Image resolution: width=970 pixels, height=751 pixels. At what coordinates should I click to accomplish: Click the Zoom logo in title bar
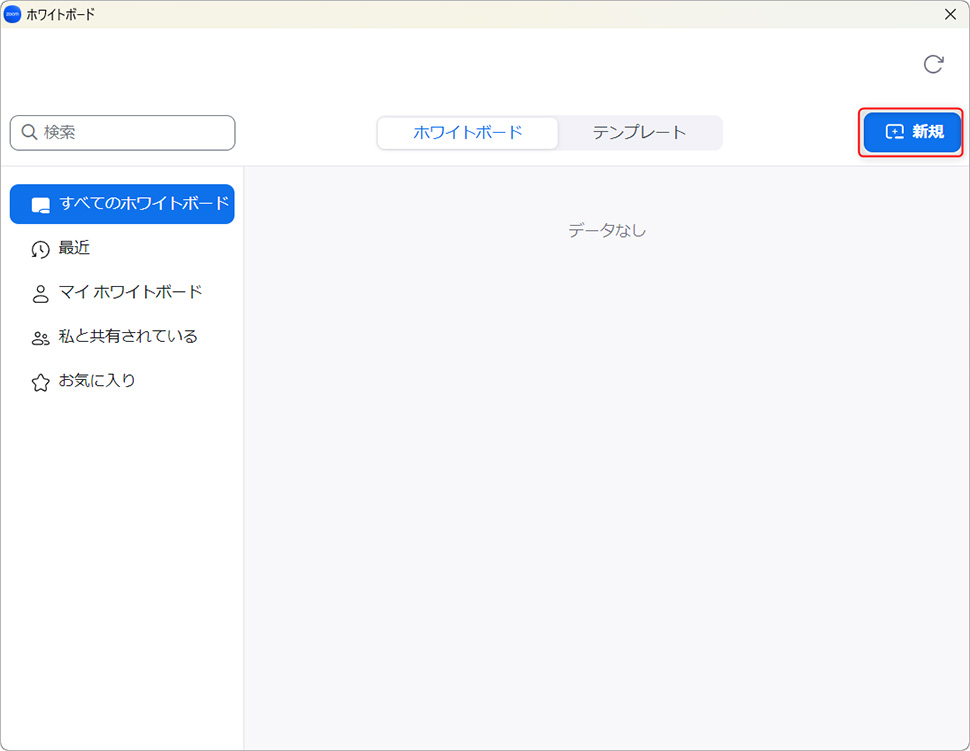tap(12, 14)
